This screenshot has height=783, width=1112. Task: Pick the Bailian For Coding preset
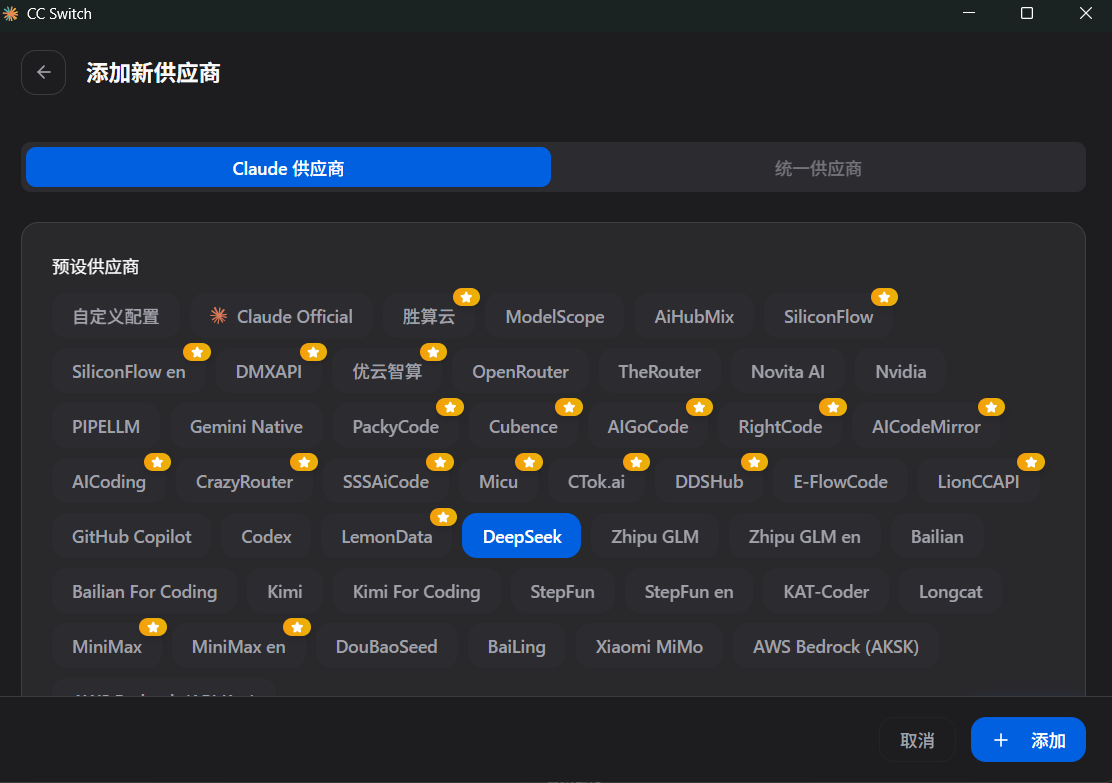tap(144, 592)
